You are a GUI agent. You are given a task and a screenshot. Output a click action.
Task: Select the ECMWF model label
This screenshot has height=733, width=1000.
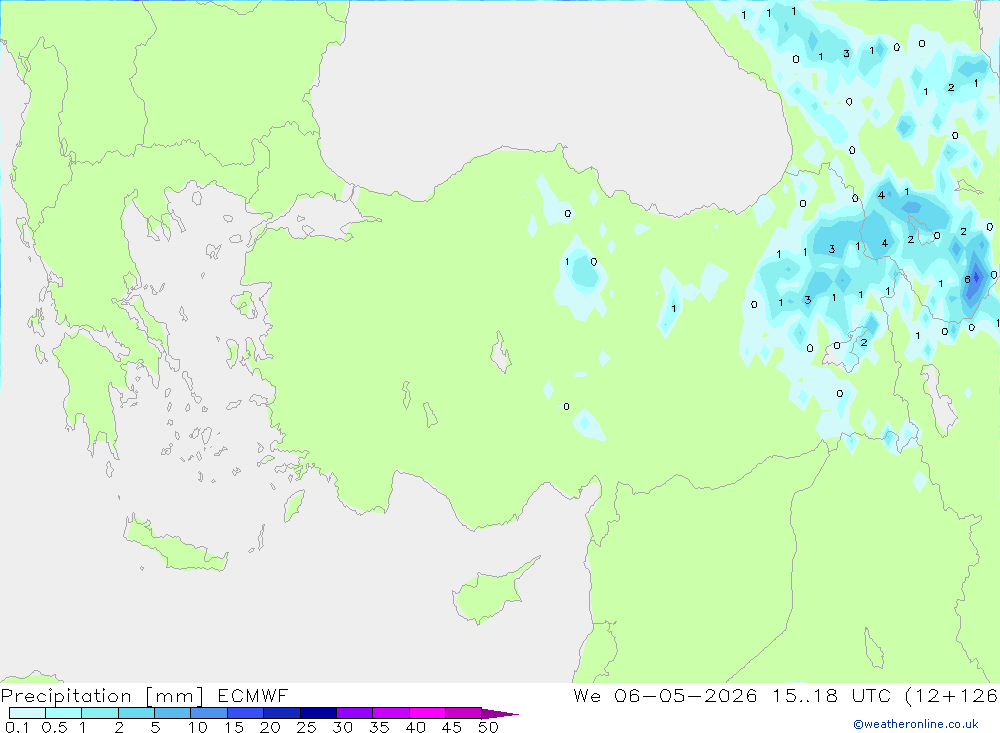(253, 695)
